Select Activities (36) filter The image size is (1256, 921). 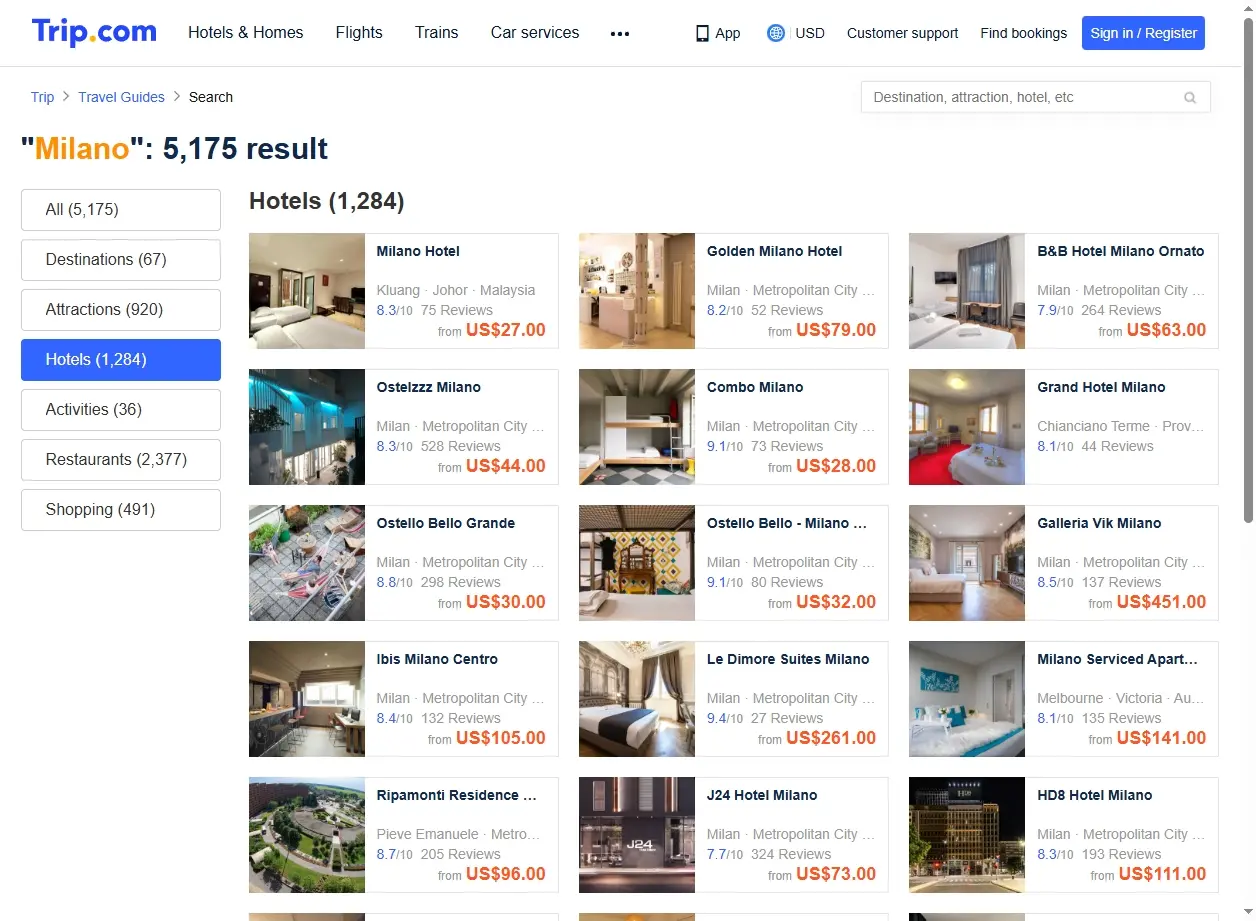[x=121, y=410]
